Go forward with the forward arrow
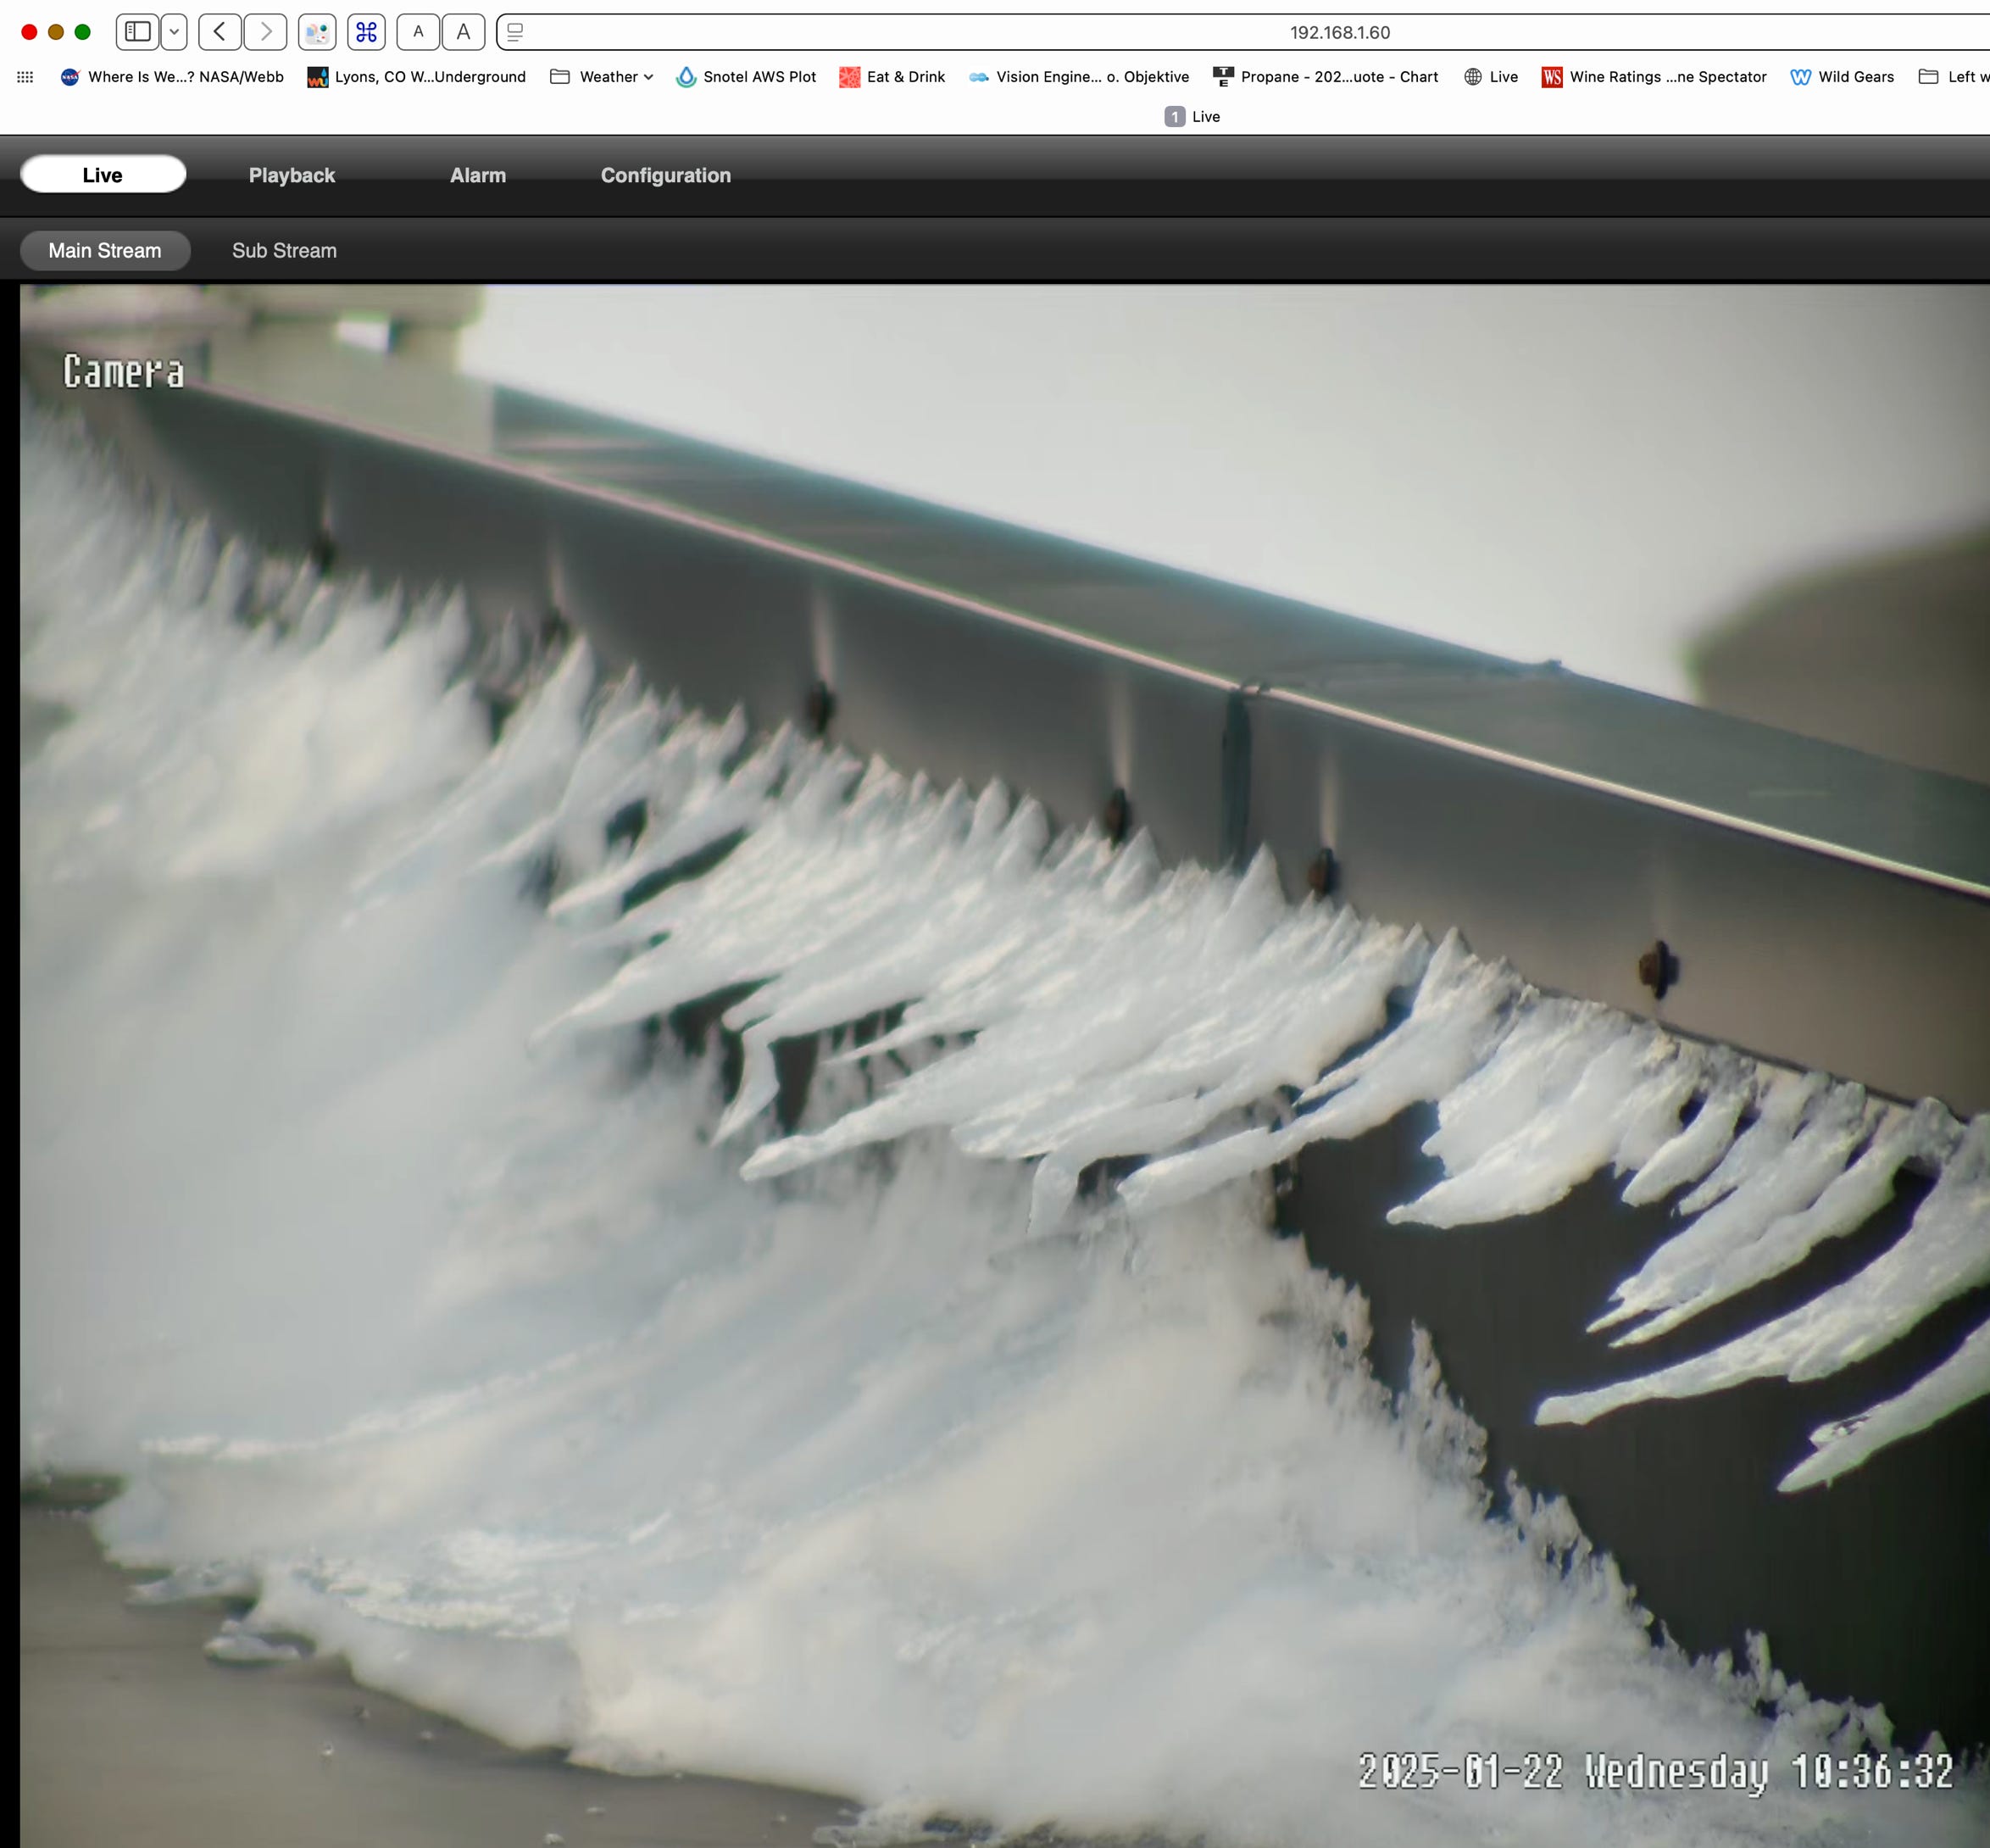Image resolution: width=1990 pixels, height=1848 pixels. 265,32
